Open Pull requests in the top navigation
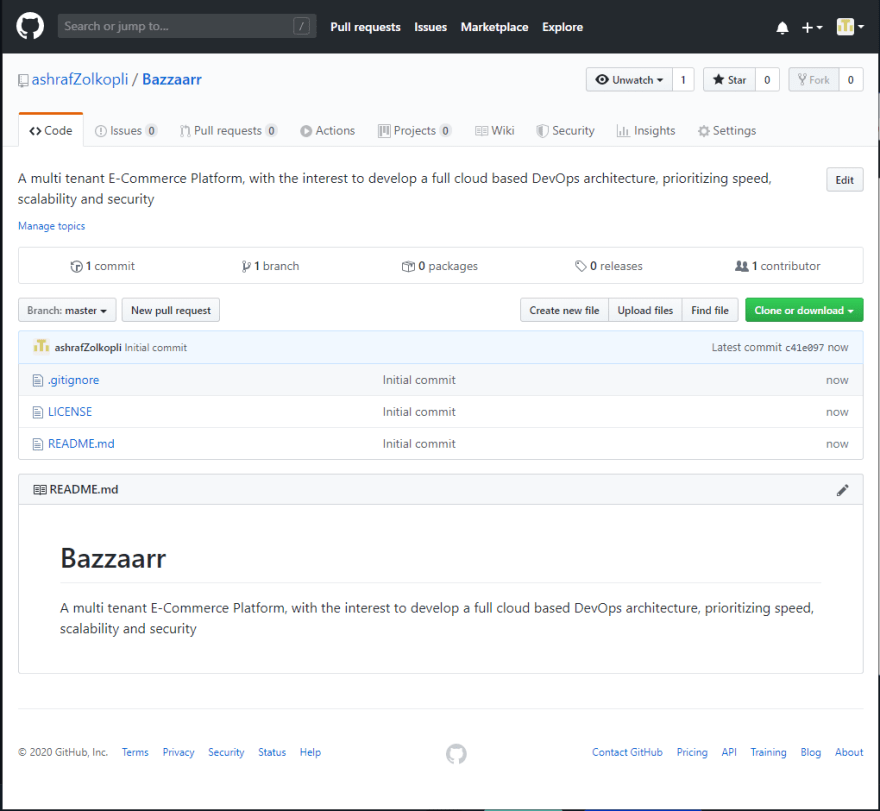 point(365,27)
